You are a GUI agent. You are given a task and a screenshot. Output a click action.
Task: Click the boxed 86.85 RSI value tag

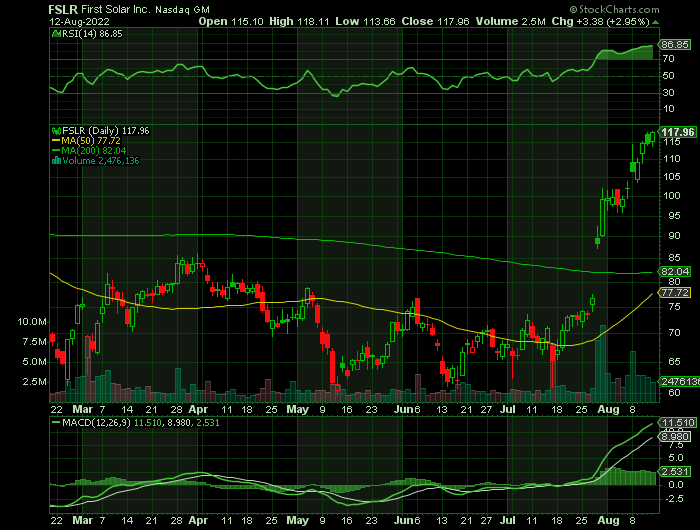coord(675,45)
